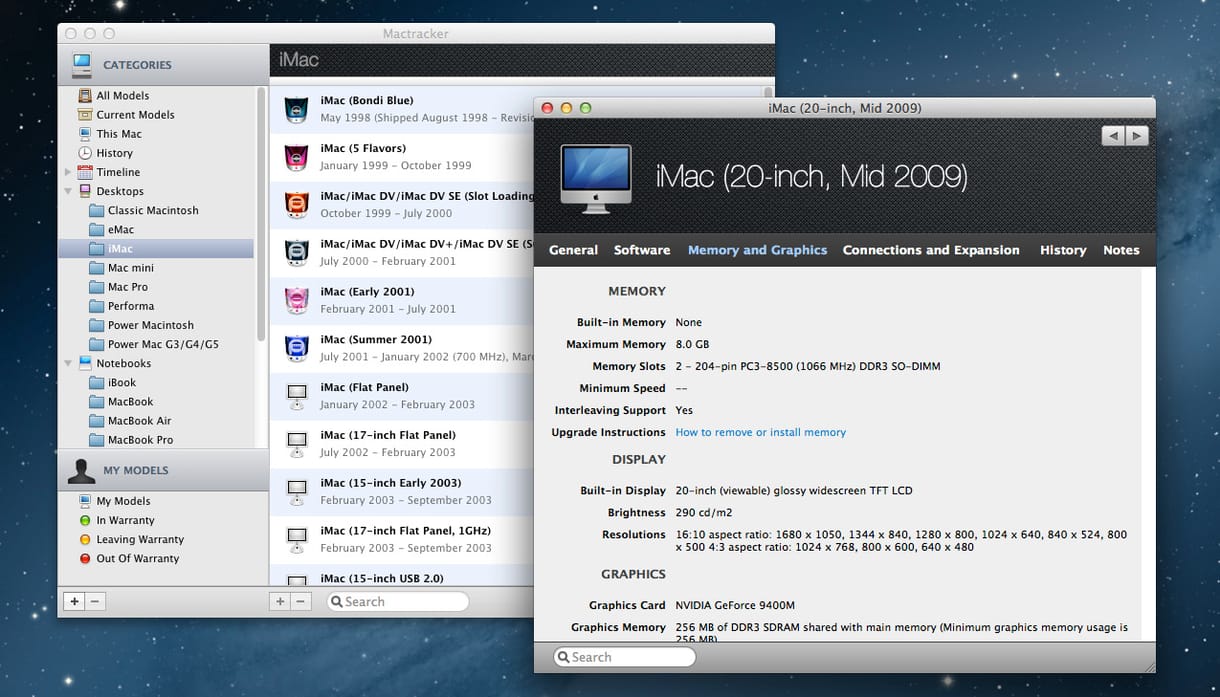
Task: Click the iMac (15-inch Early 2003) icon
Action: tap(296, 492)
